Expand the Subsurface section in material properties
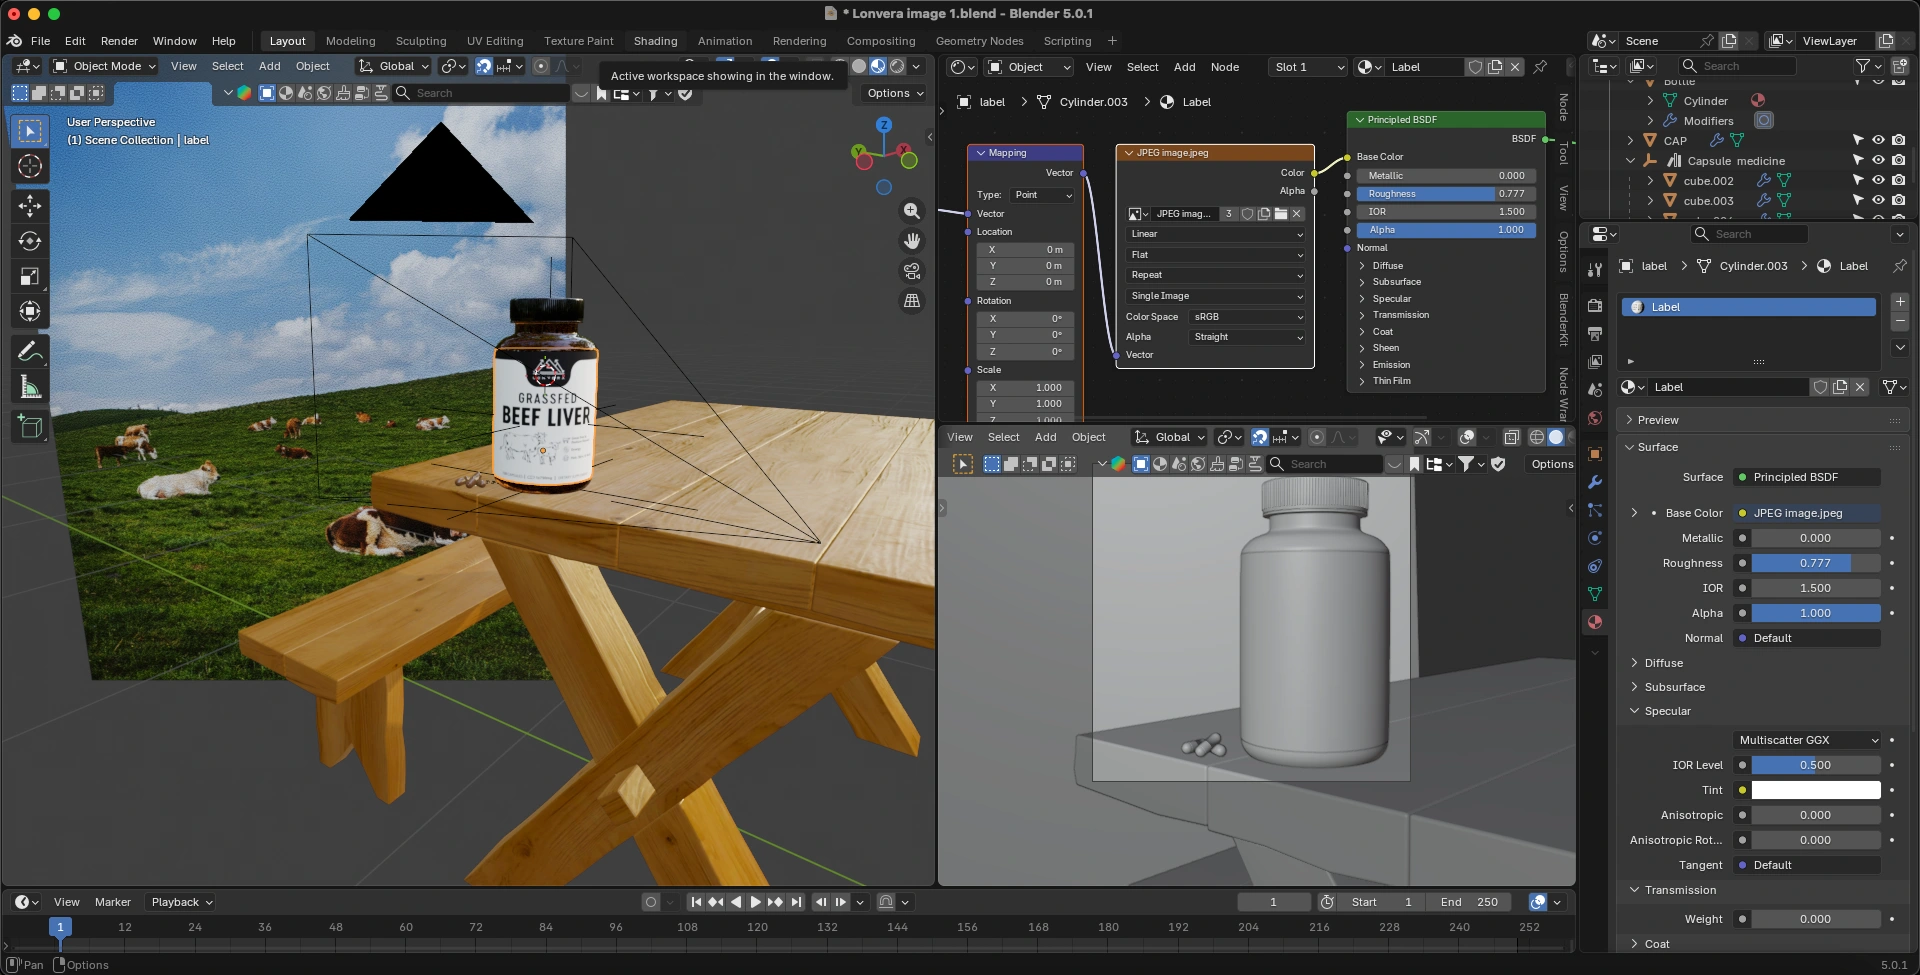 [1675, 687]
